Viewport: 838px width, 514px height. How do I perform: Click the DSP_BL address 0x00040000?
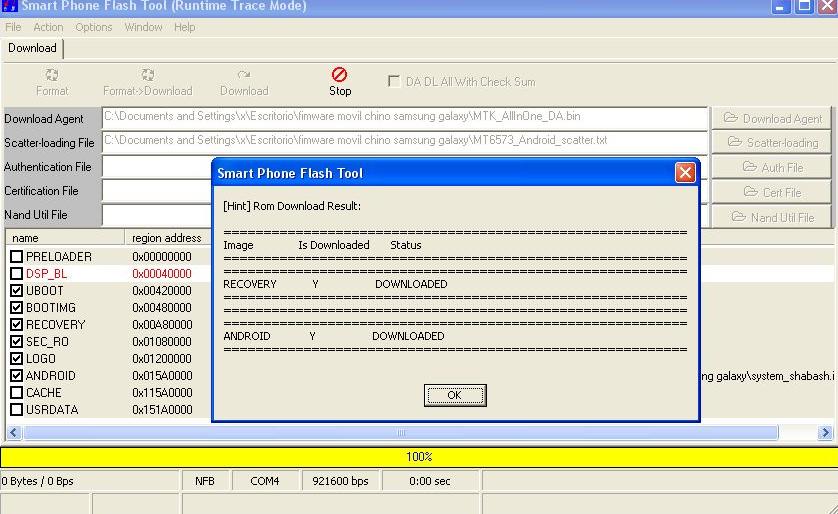(x=161, y=274)
